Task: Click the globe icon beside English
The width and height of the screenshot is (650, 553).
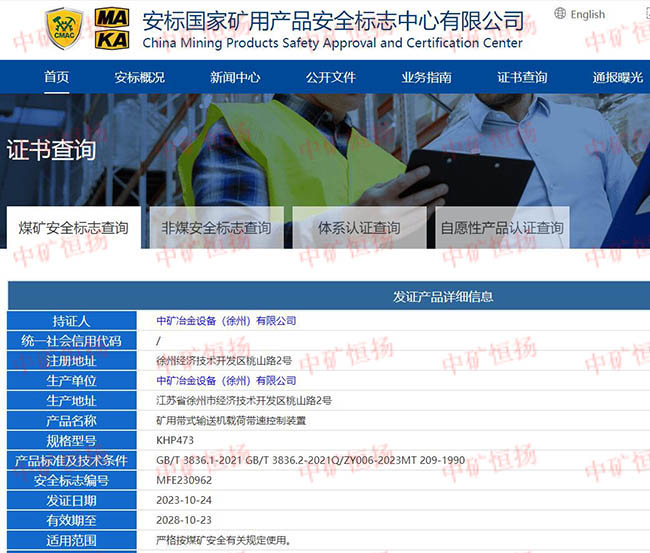Action: tap(559, 14)
